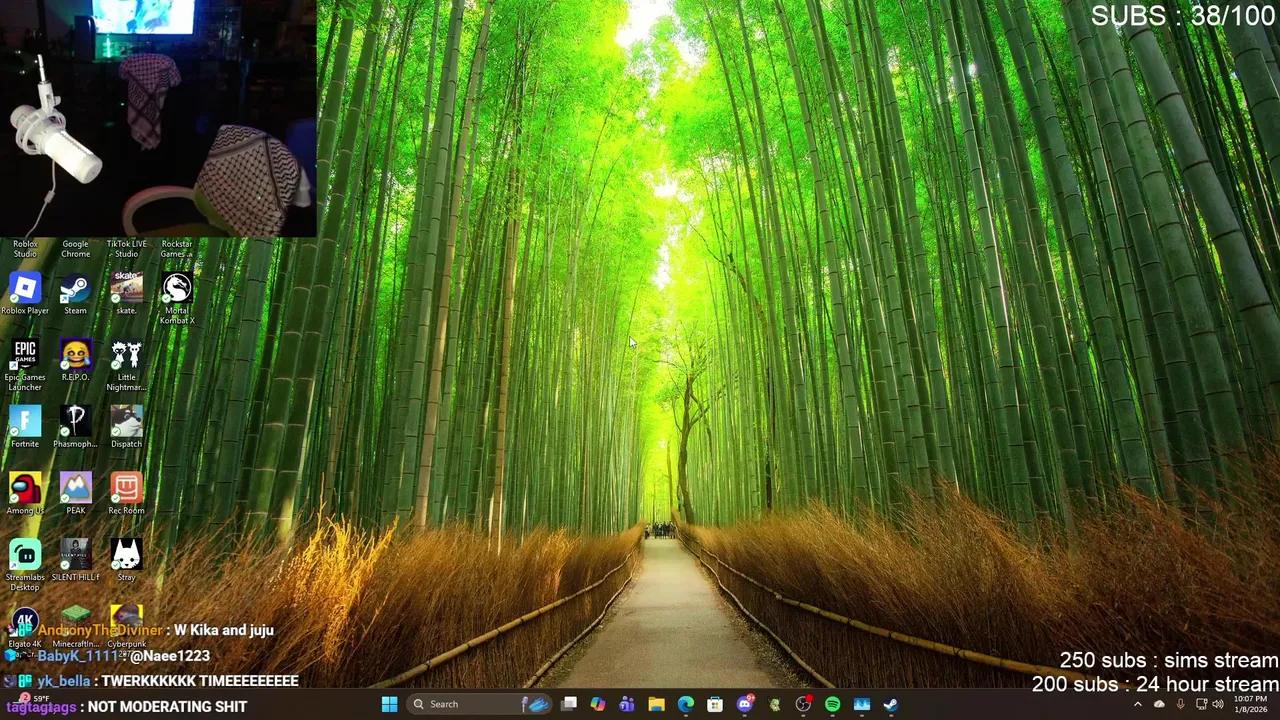Launch Copilot from the taskbar
This screenshot has height=720, width=1280.
598,704
